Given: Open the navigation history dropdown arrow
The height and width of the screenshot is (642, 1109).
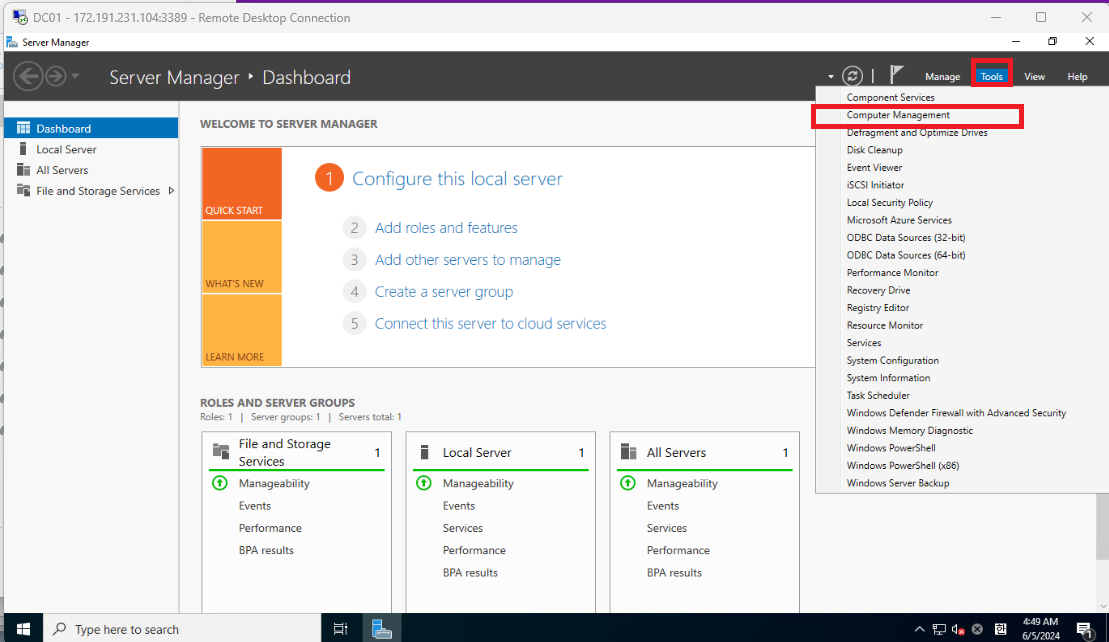Looking at the screenshot, I should coord(75,76).
